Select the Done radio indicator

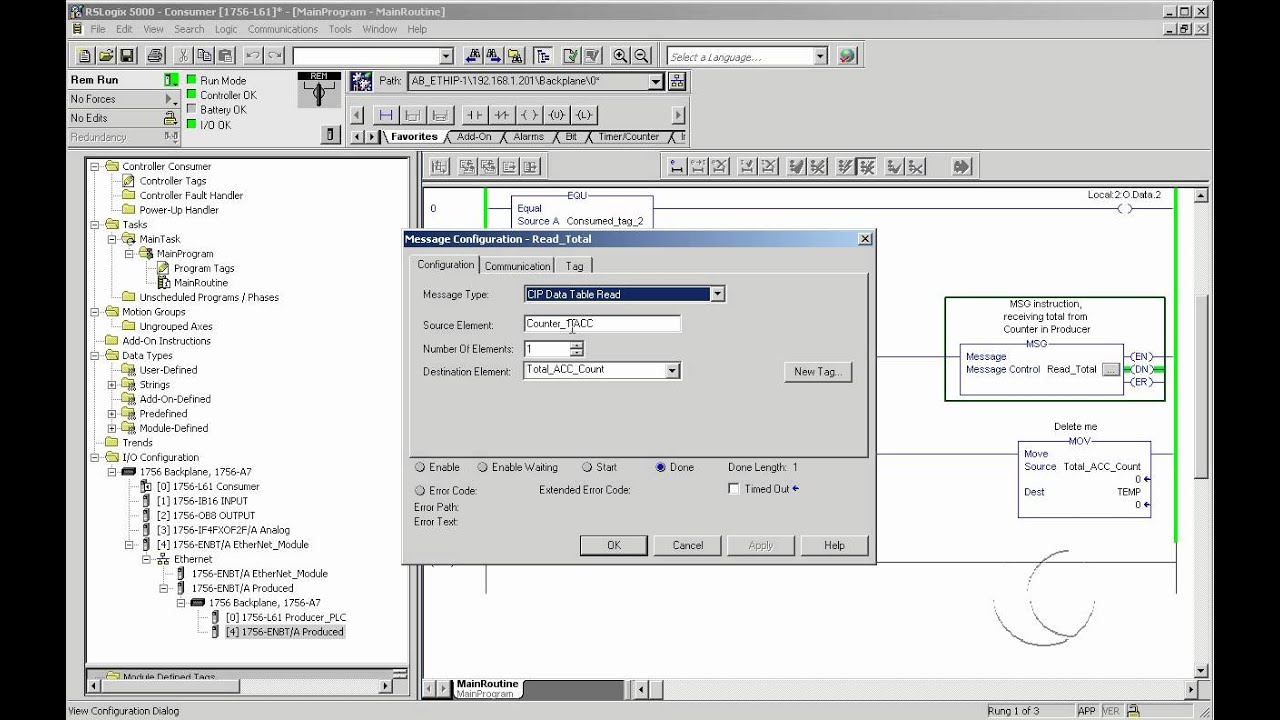(661, 467)
